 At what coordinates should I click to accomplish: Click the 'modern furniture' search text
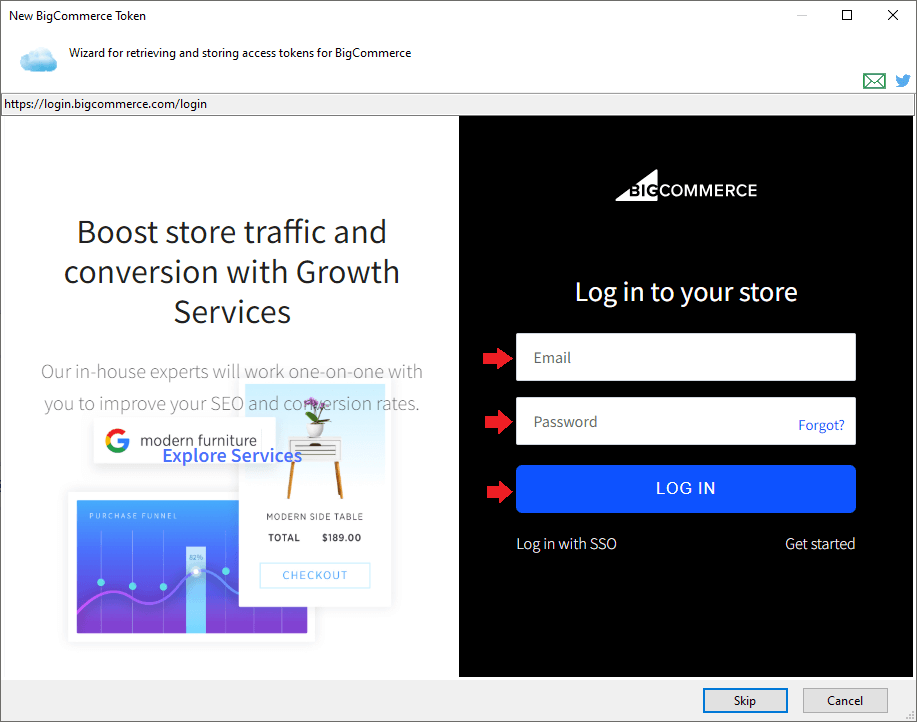[x=198, y=440]
